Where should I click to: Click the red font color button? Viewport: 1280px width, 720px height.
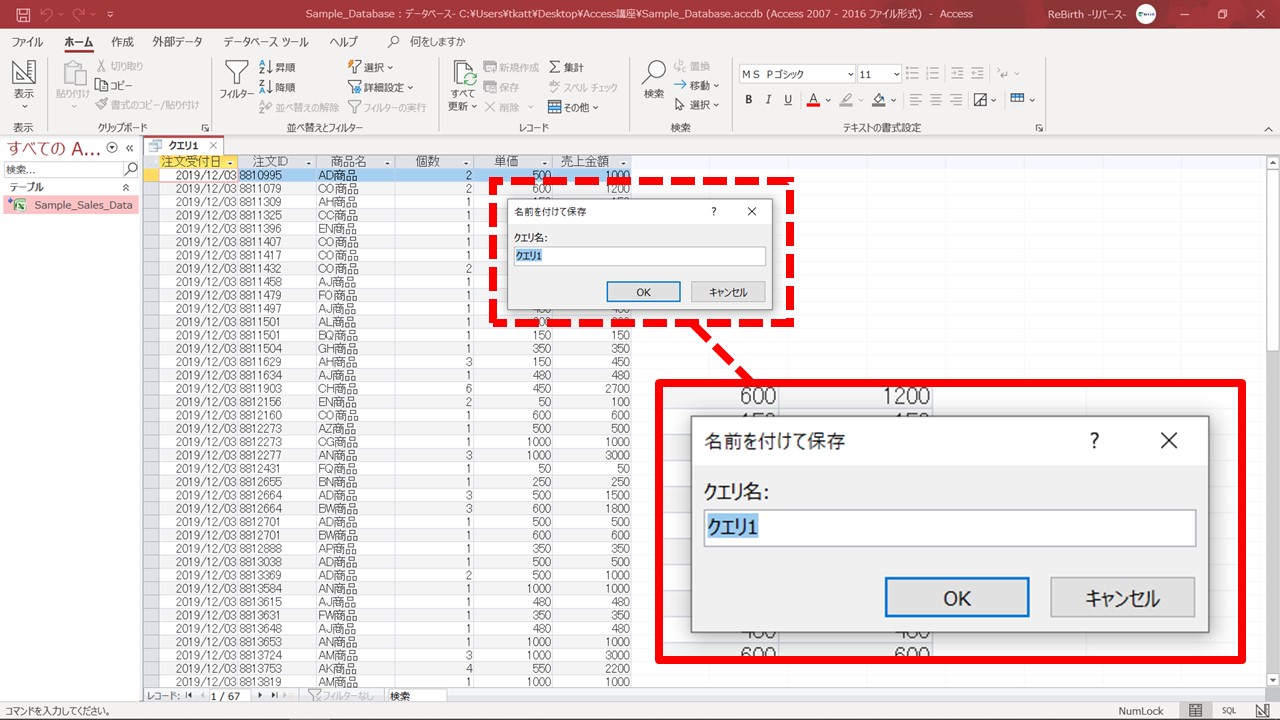813,100
